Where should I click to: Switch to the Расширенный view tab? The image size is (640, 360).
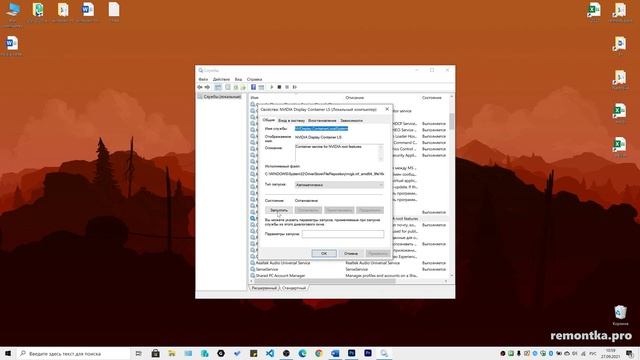click(264, 288)
